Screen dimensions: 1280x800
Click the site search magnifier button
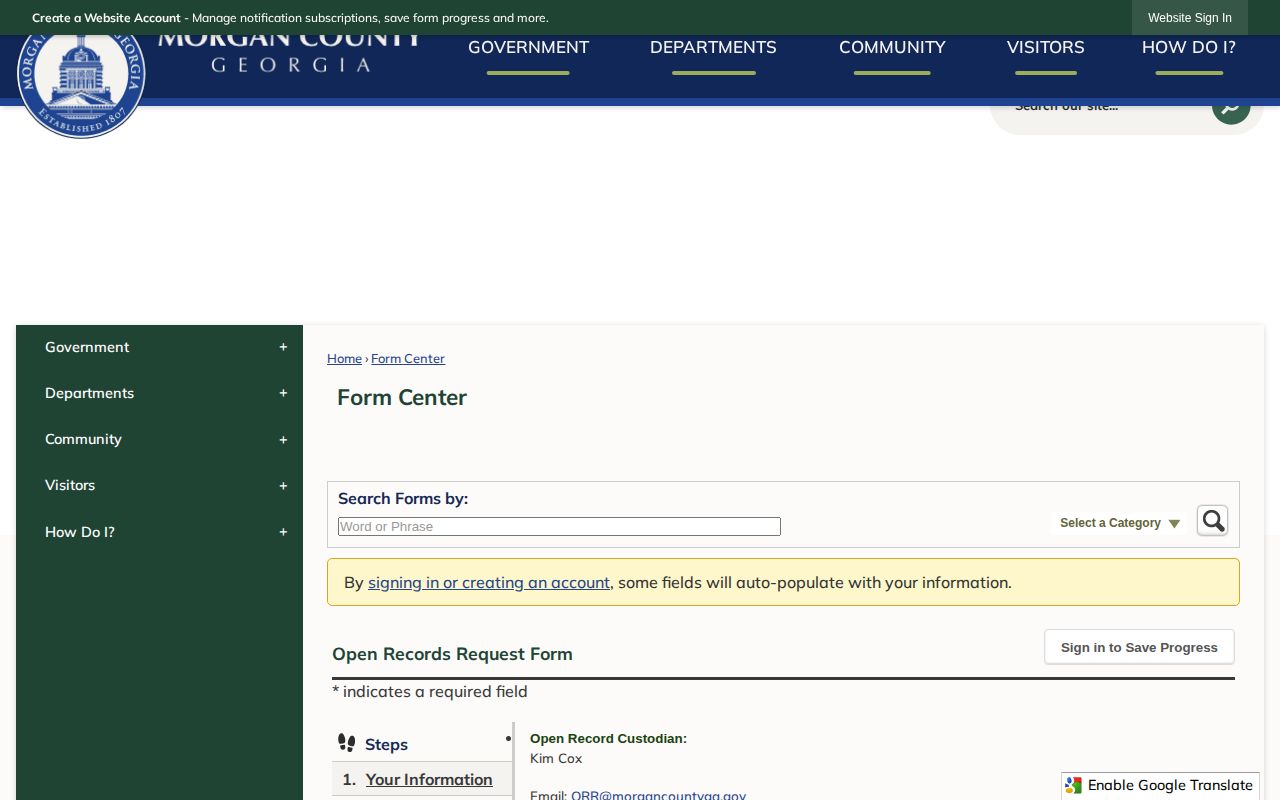1231,109
